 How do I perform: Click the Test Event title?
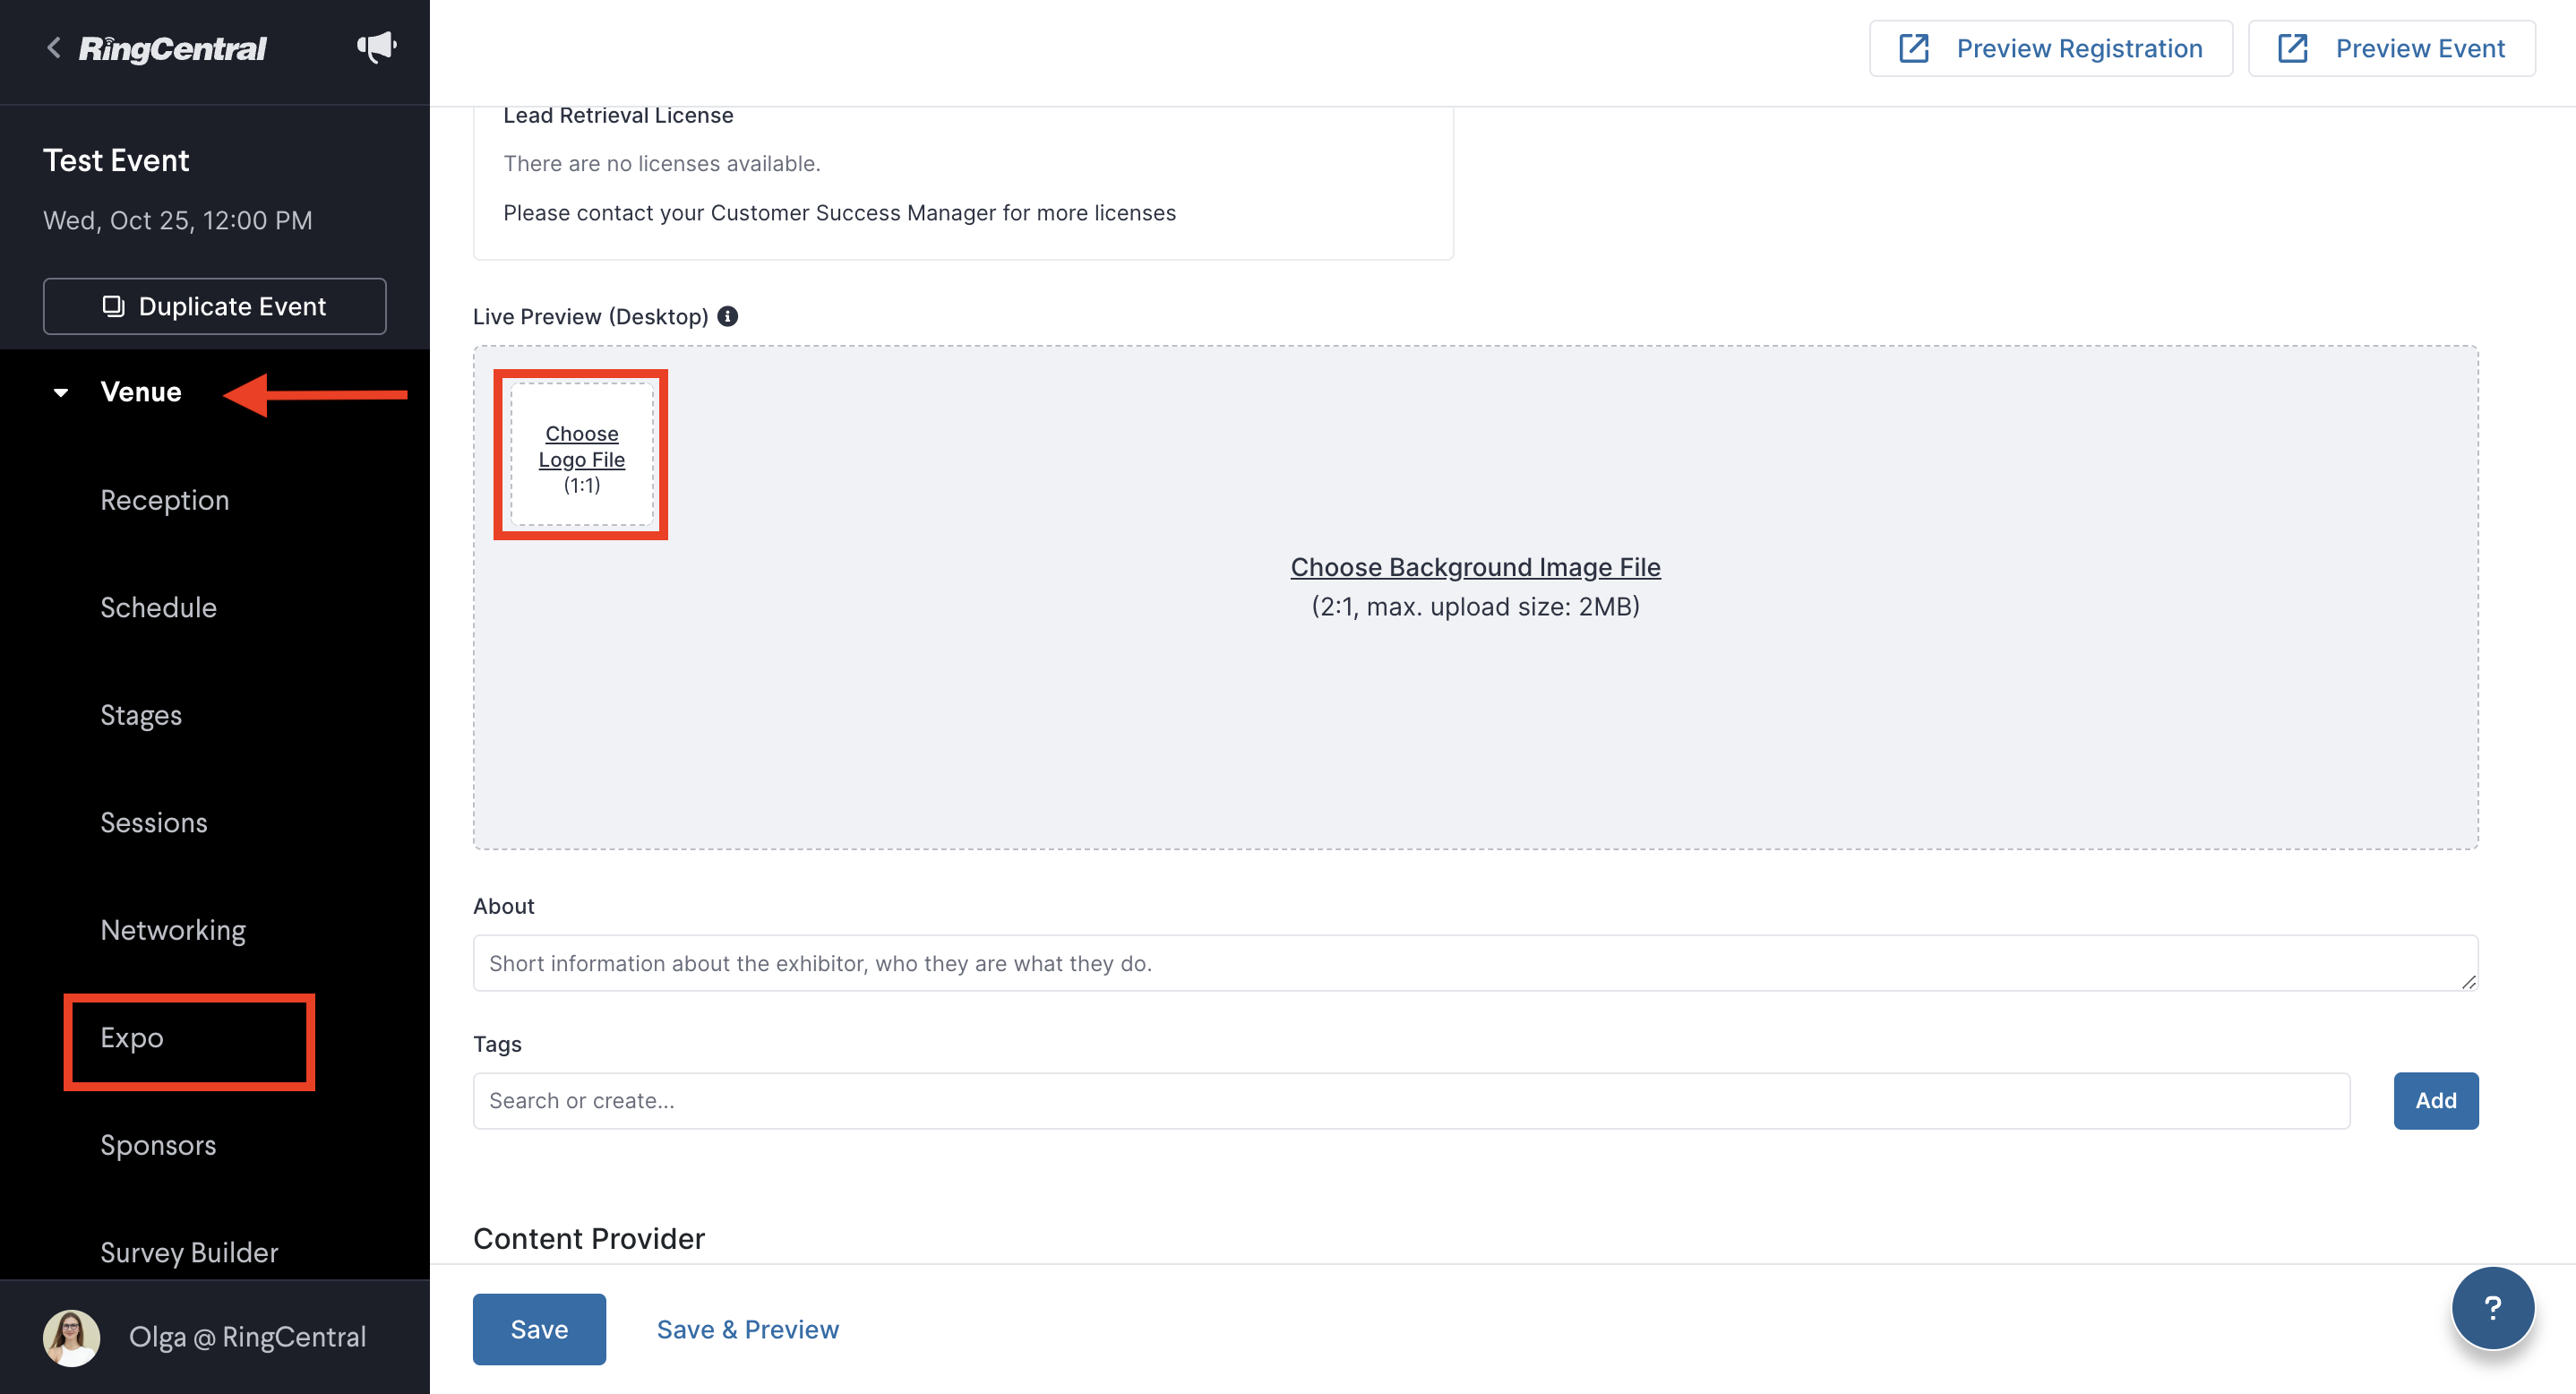[x=116, y=160]
